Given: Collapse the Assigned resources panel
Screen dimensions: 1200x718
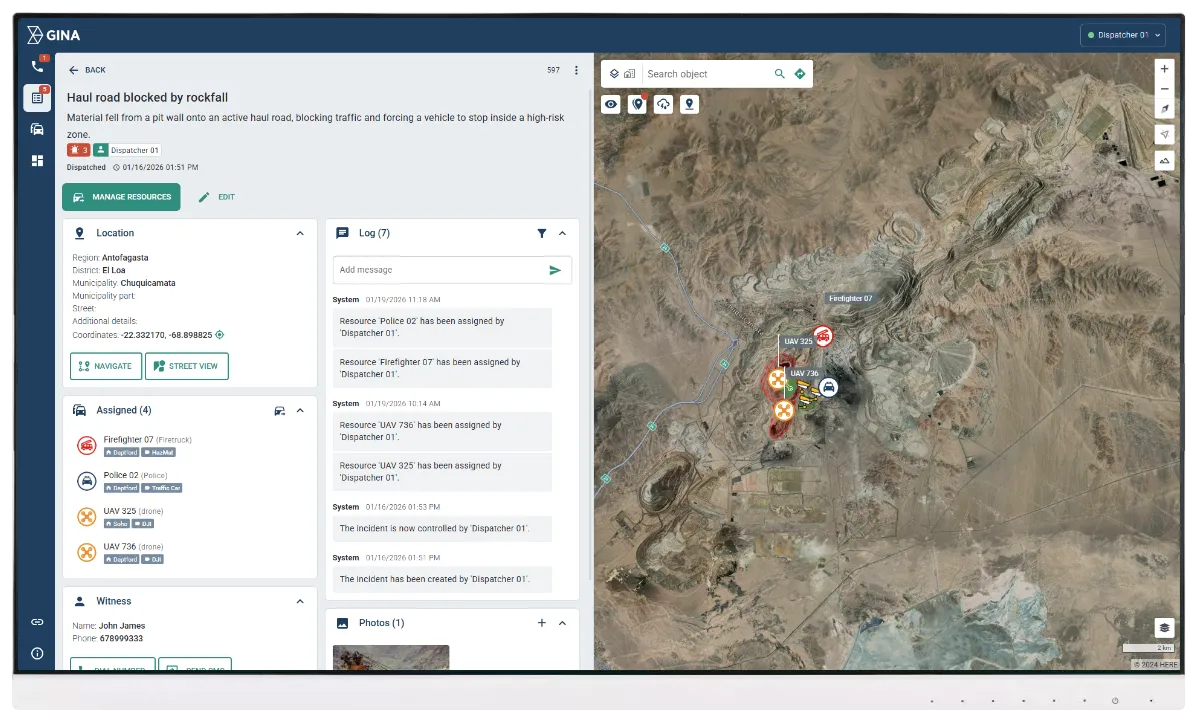Looking at the screenshot, I should [x=299, y=410].
